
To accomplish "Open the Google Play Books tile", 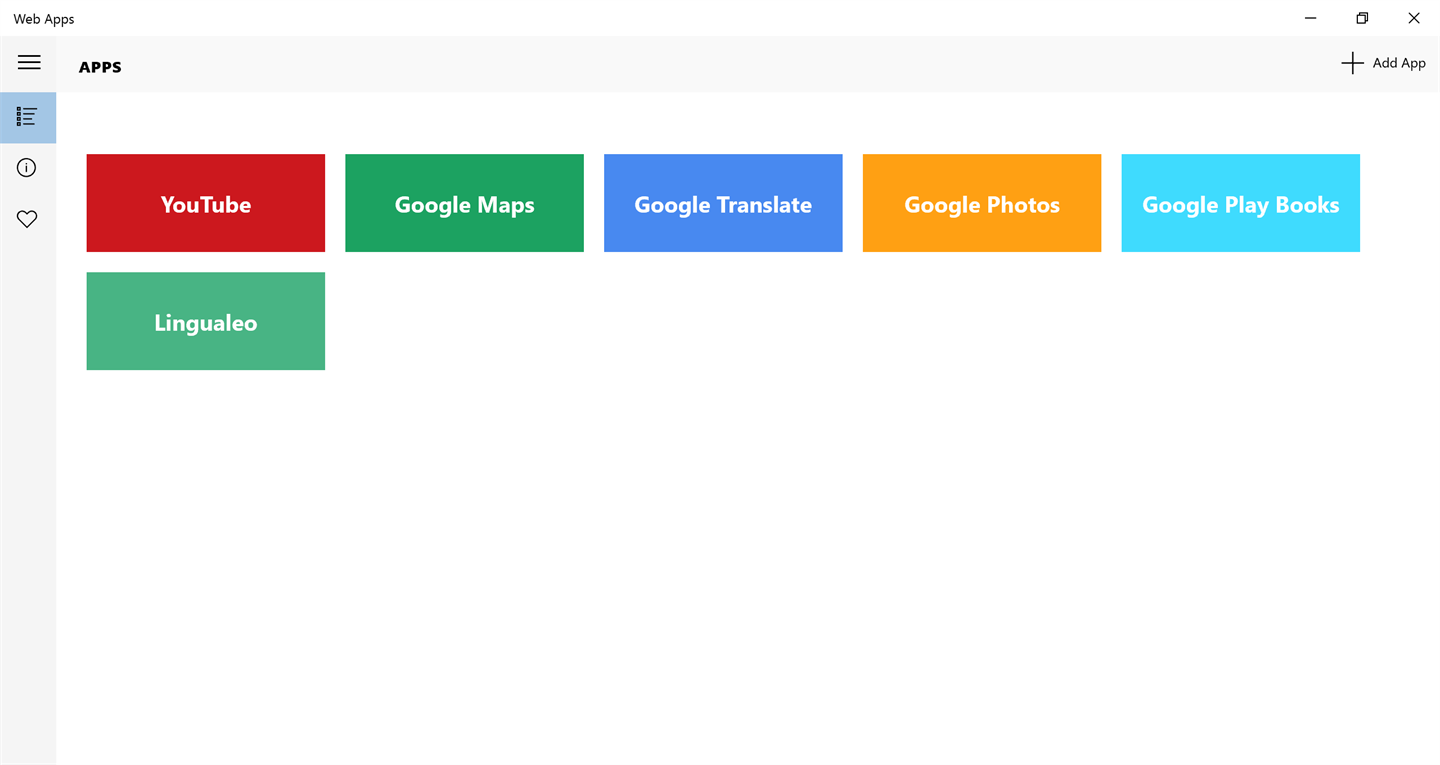I will click(1240, 203).
